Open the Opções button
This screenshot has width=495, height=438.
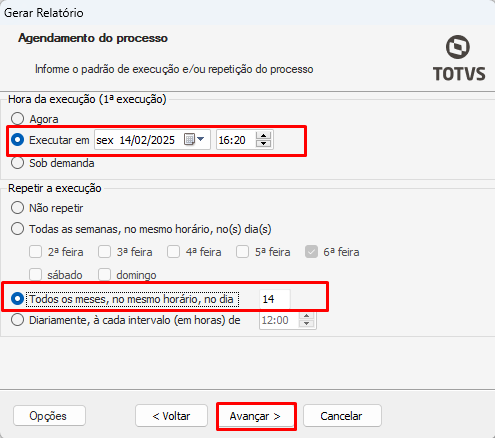(x=49, y=416)
